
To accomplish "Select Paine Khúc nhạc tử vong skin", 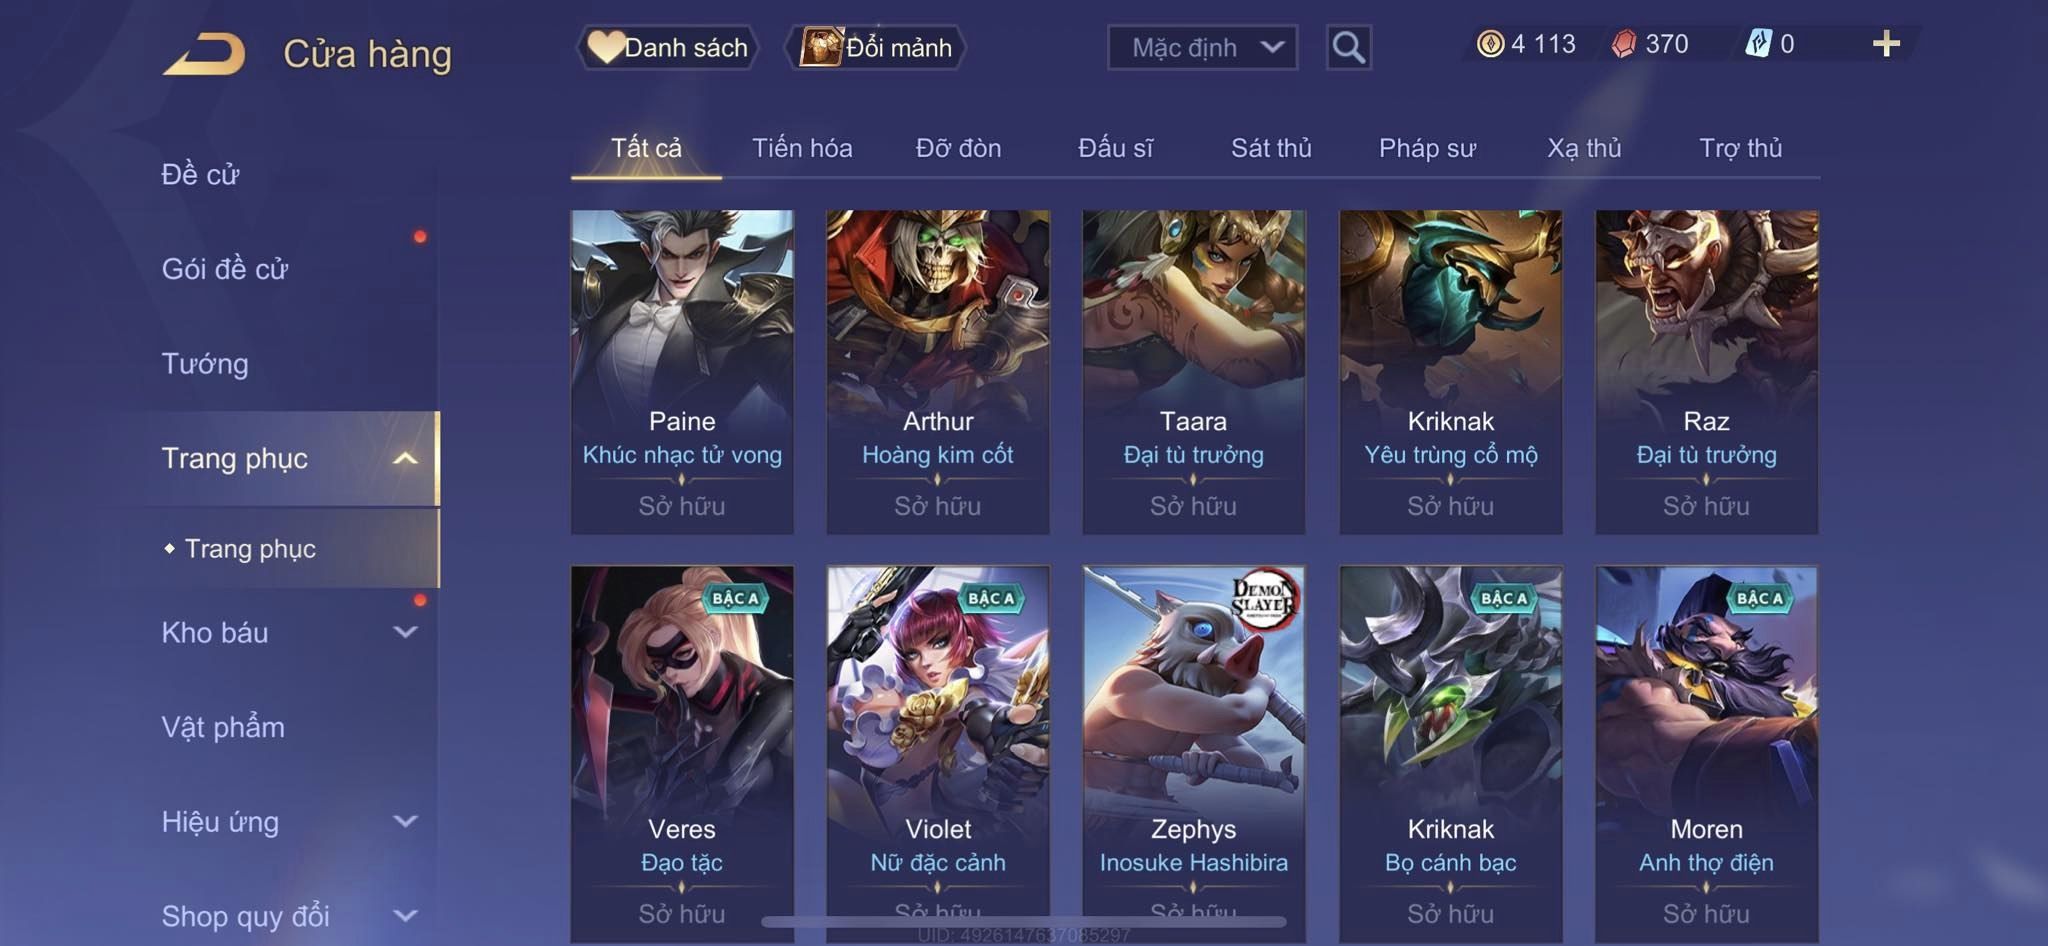I will pos(682,371).
